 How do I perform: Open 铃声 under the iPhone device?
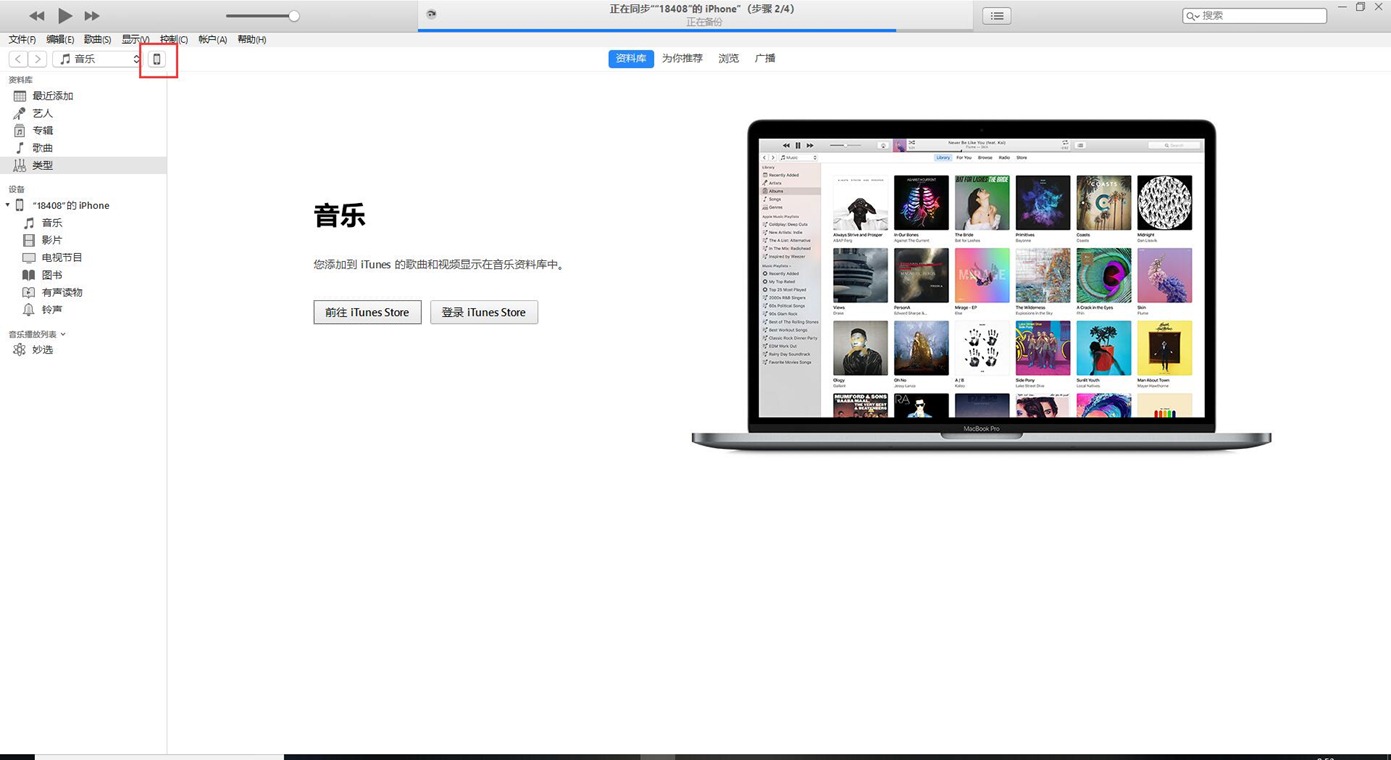point(51,310)
